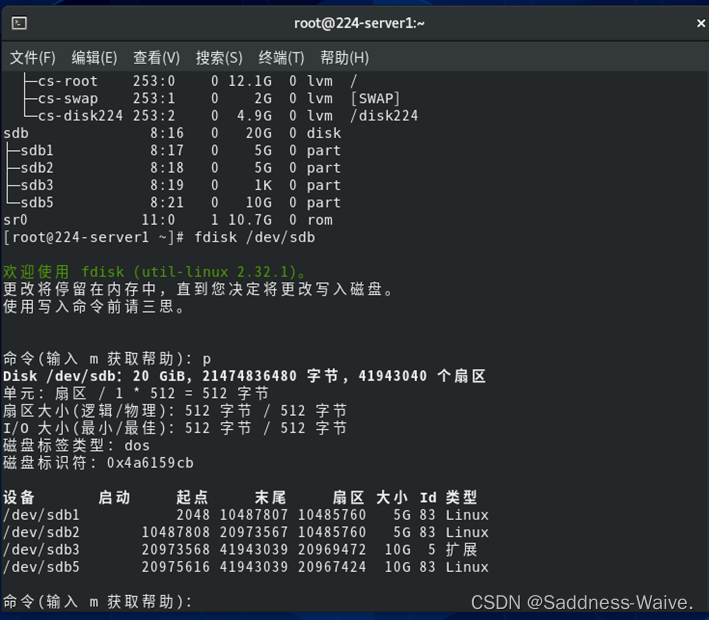Viewport: 709px width, 620px height.
Task: Open the 帮助(H) menu
Action: coord(345,57)
